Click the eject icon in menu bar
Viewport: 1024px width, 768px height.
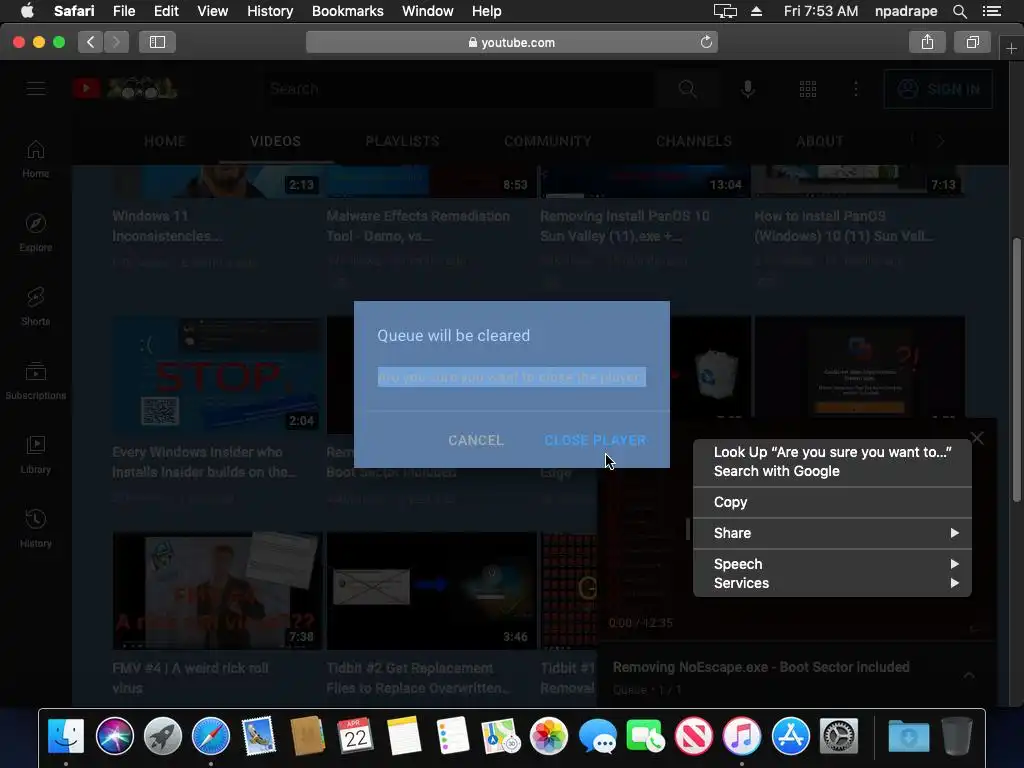point(756,11)
